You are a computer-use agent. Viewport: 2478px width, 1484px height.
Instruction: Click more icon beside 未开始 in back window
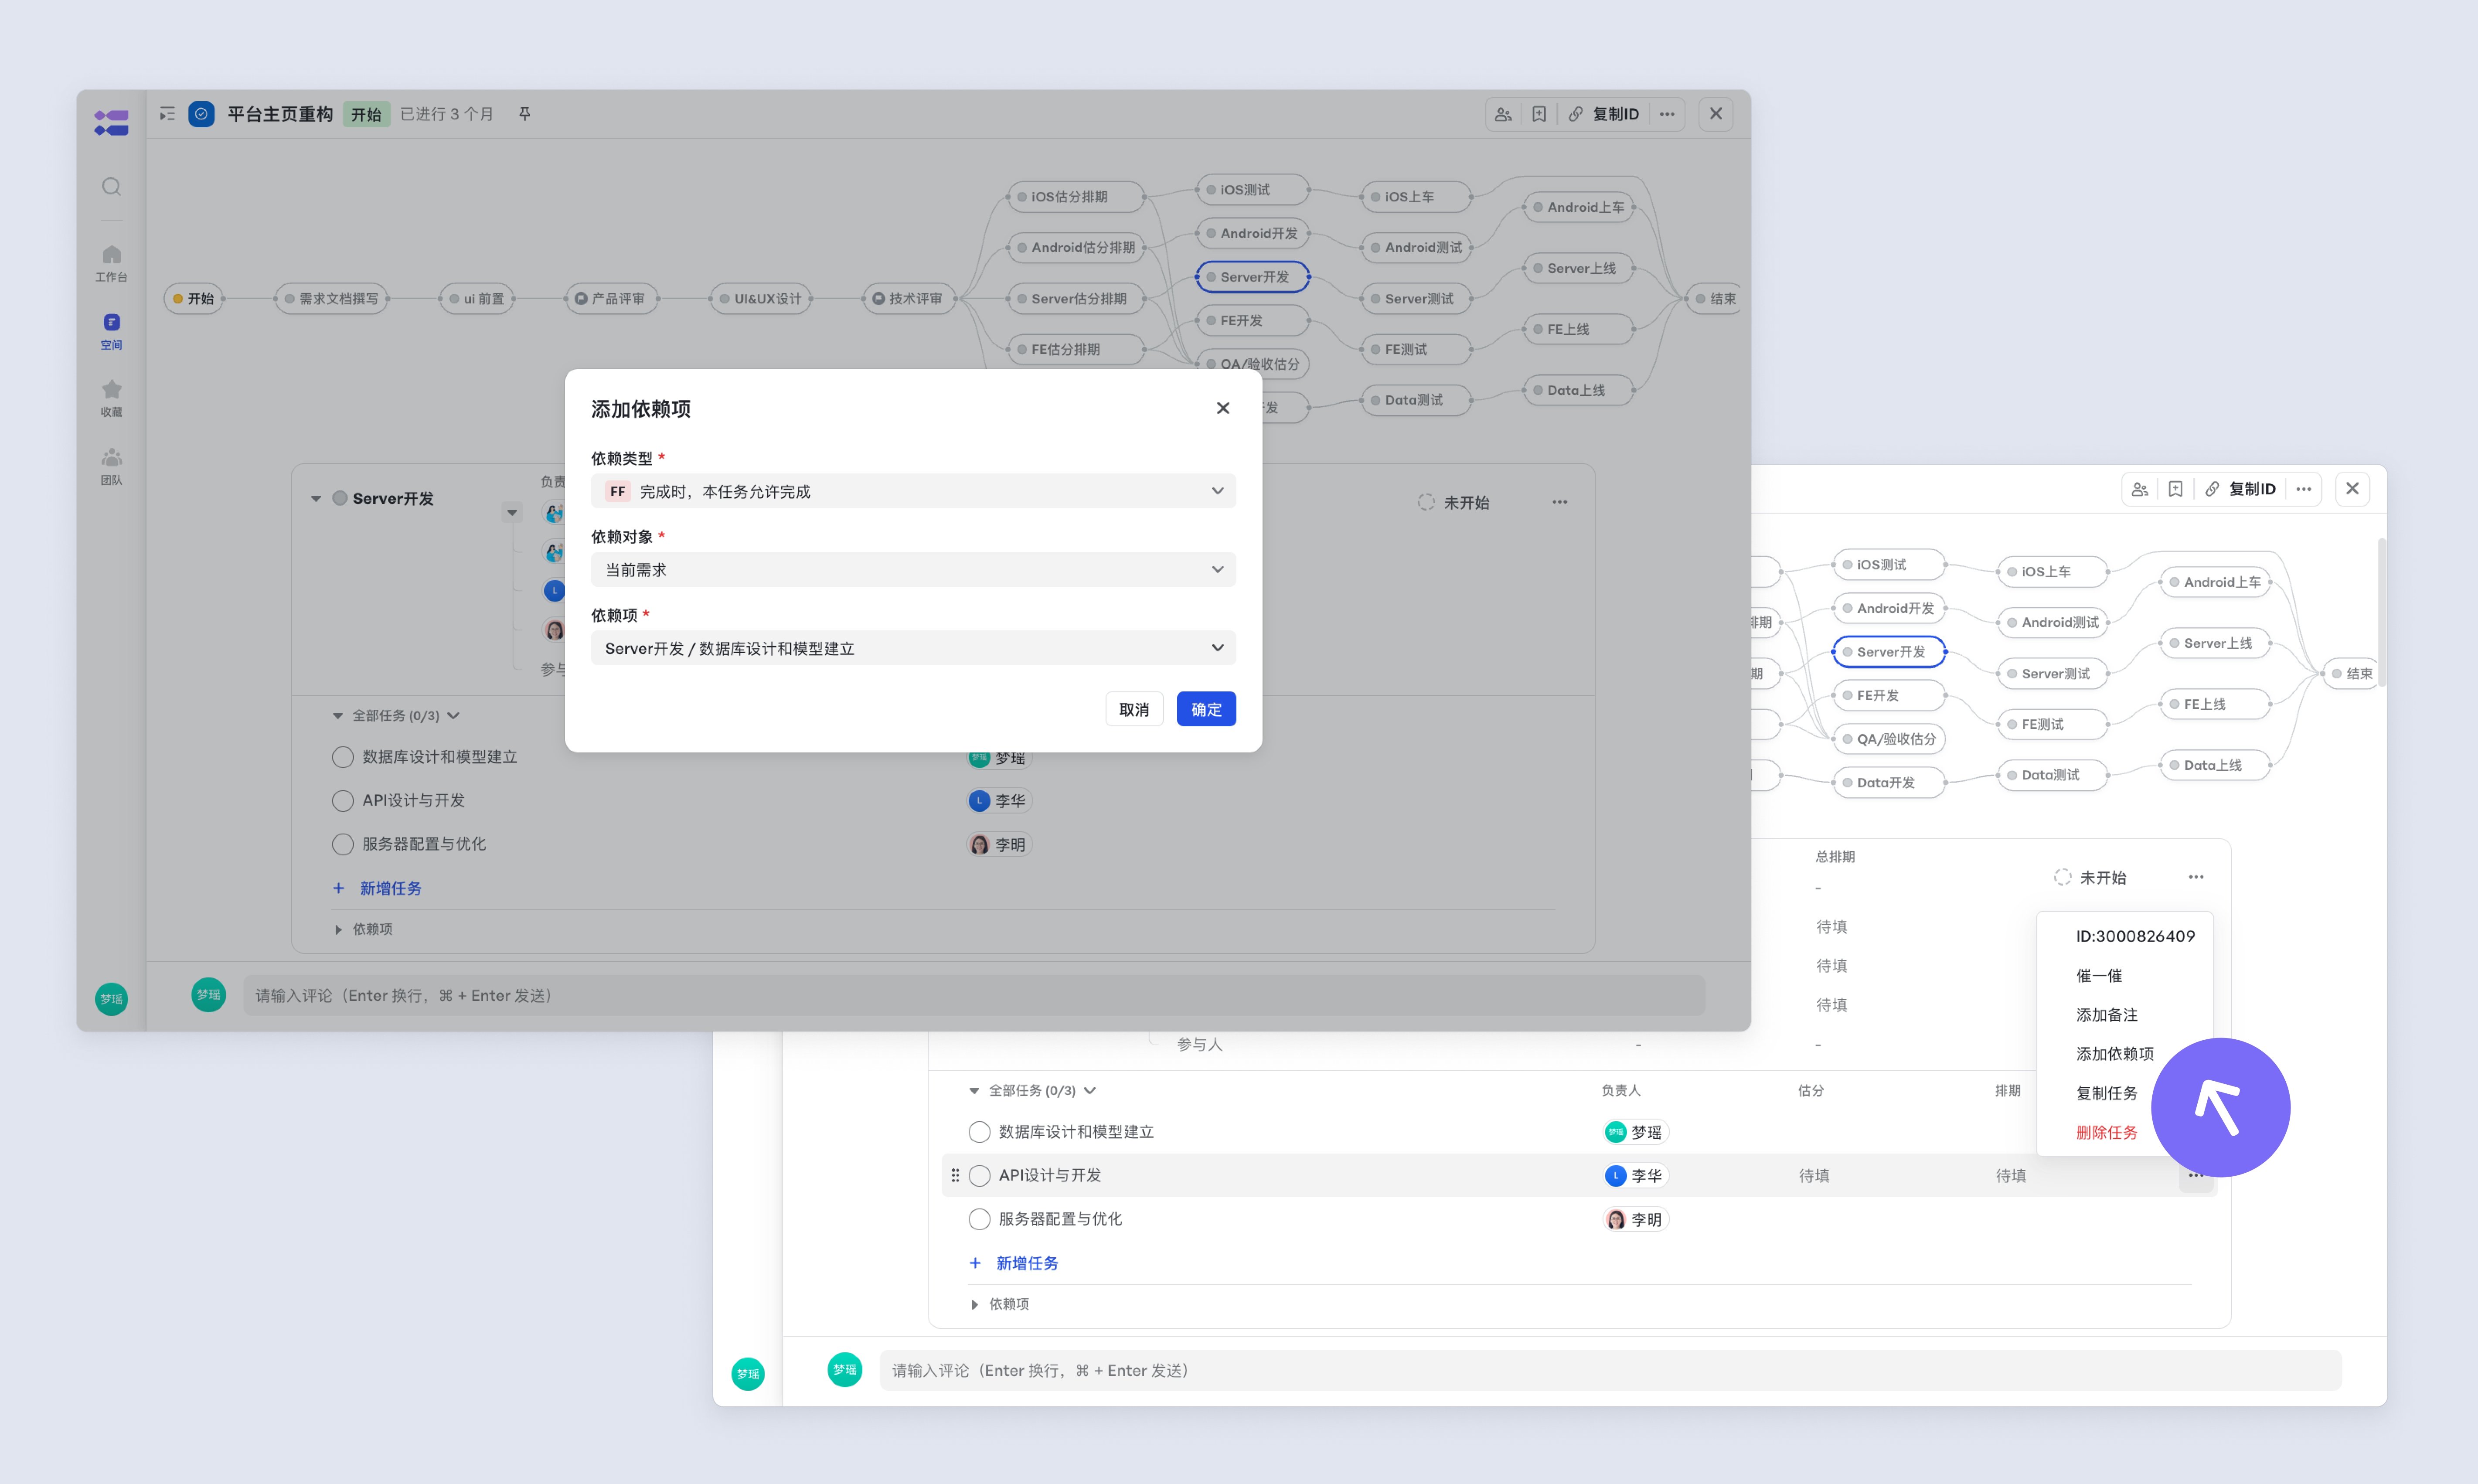(x=2196, y=877)
